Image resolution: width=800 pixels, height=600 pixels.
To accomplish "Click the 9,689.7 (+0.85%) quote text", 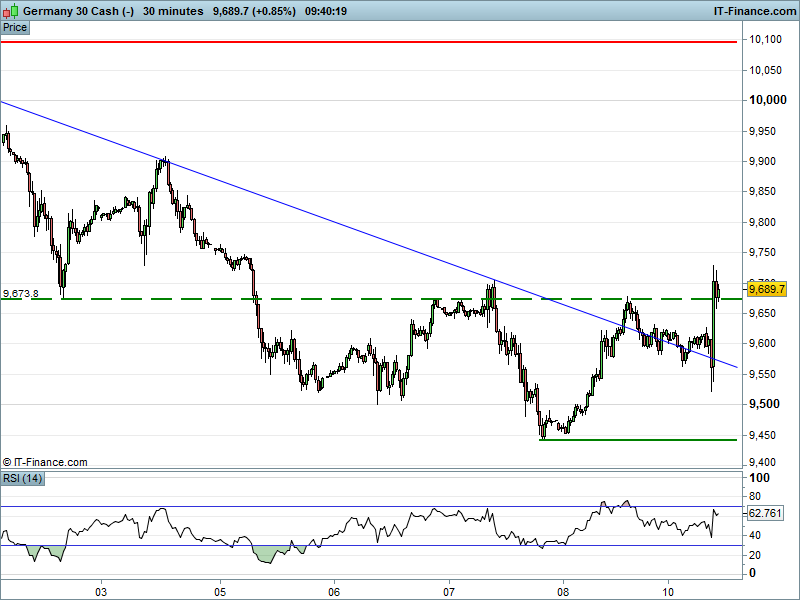I will coord(254,11).
